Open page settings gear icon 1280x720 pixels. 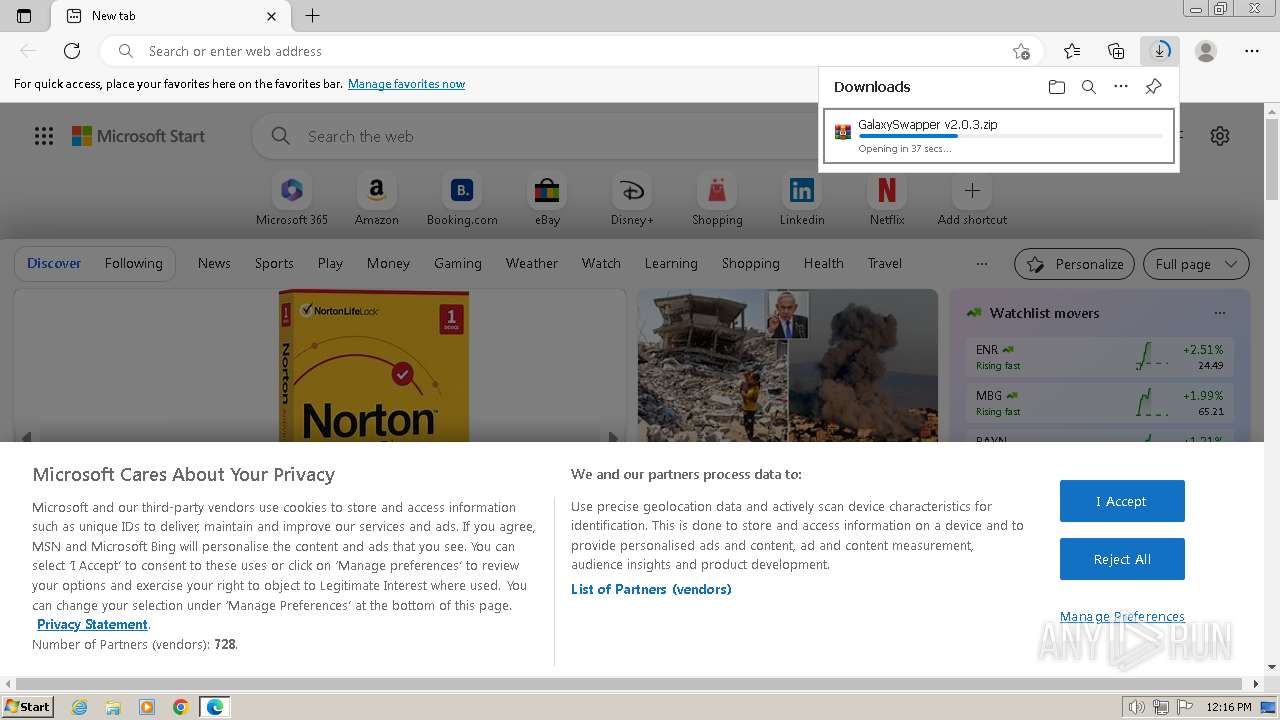[1220, 136]
